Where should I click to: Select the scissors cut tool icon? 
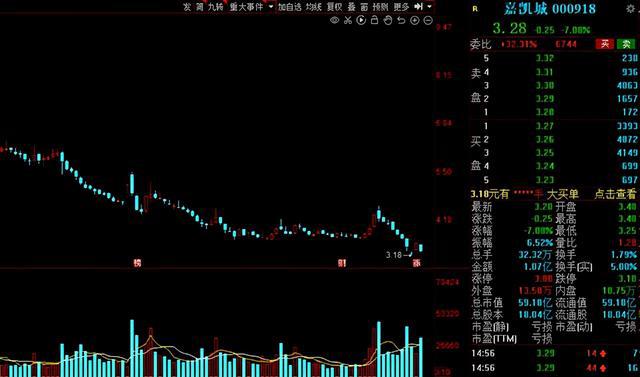click(x=348, y=20)
